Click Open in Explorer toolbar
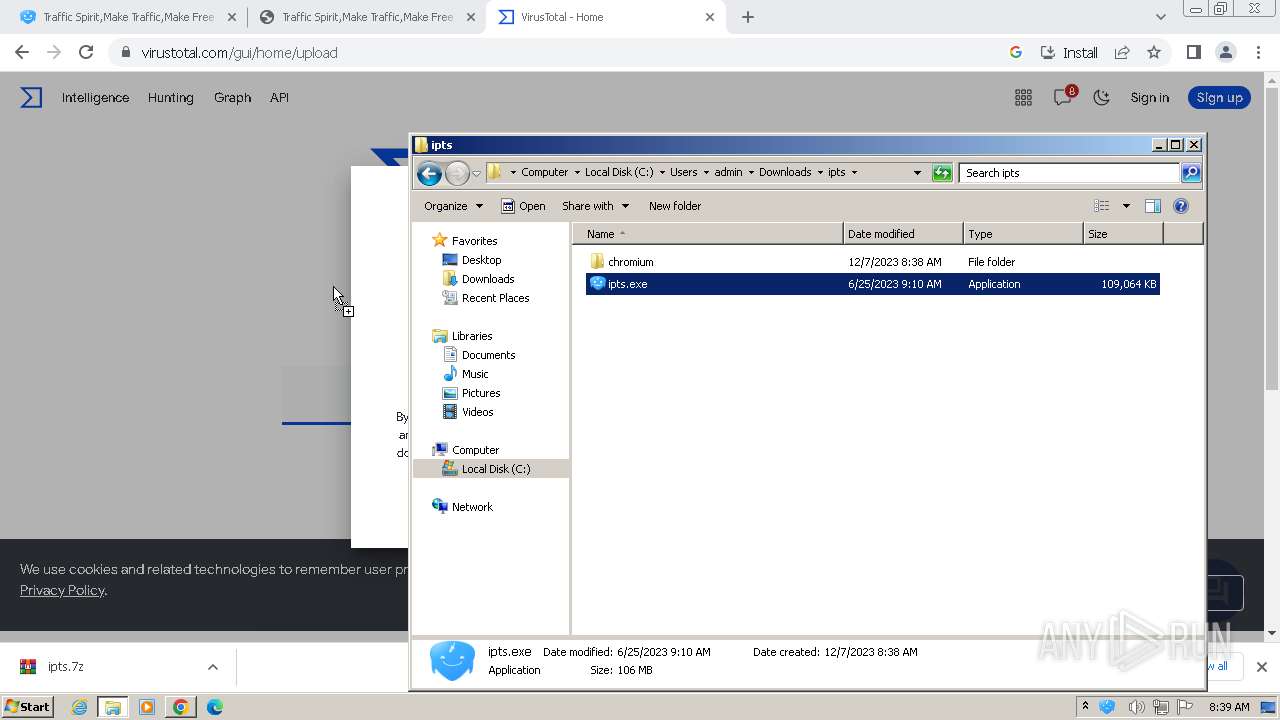This screenshot has width=1280, height=720. 523,206
